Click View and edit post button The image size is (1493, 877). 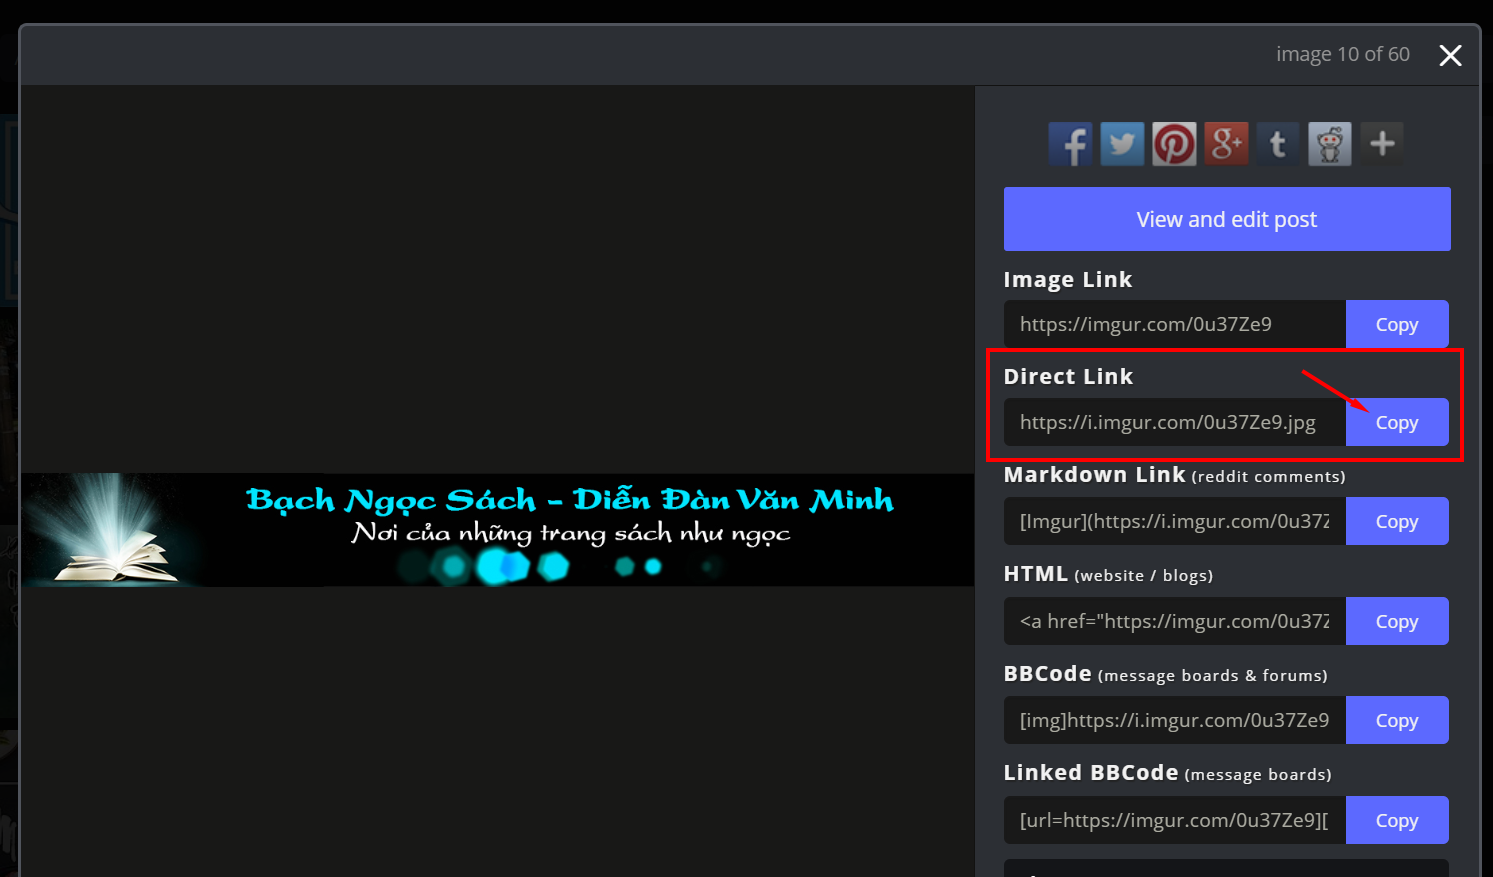click(x=1226, y=219)
